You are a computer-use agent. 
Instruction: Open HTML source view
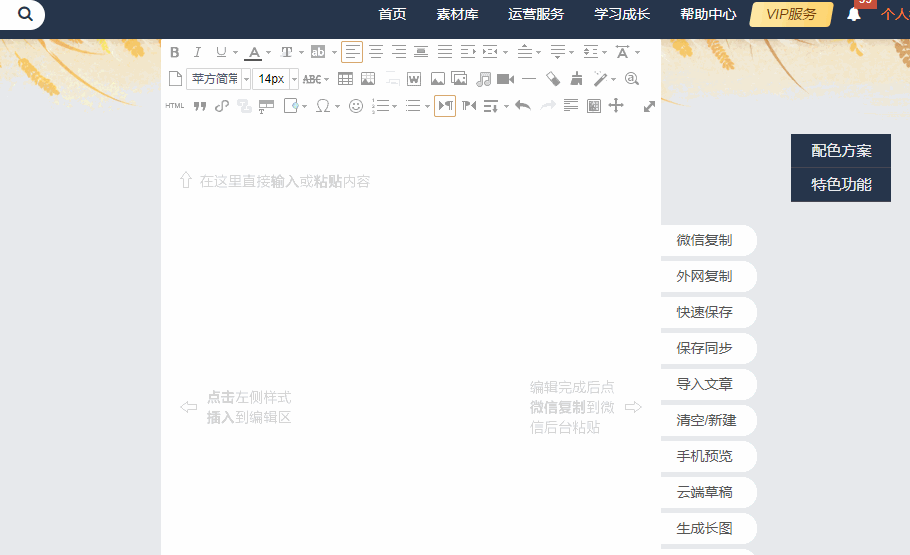175,106
